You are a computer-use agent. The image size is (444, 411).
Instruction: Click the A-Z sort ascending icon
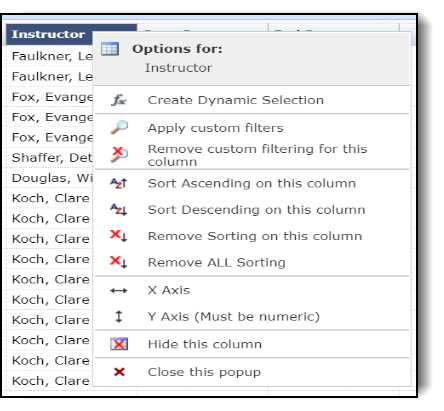tap(119, 183)
